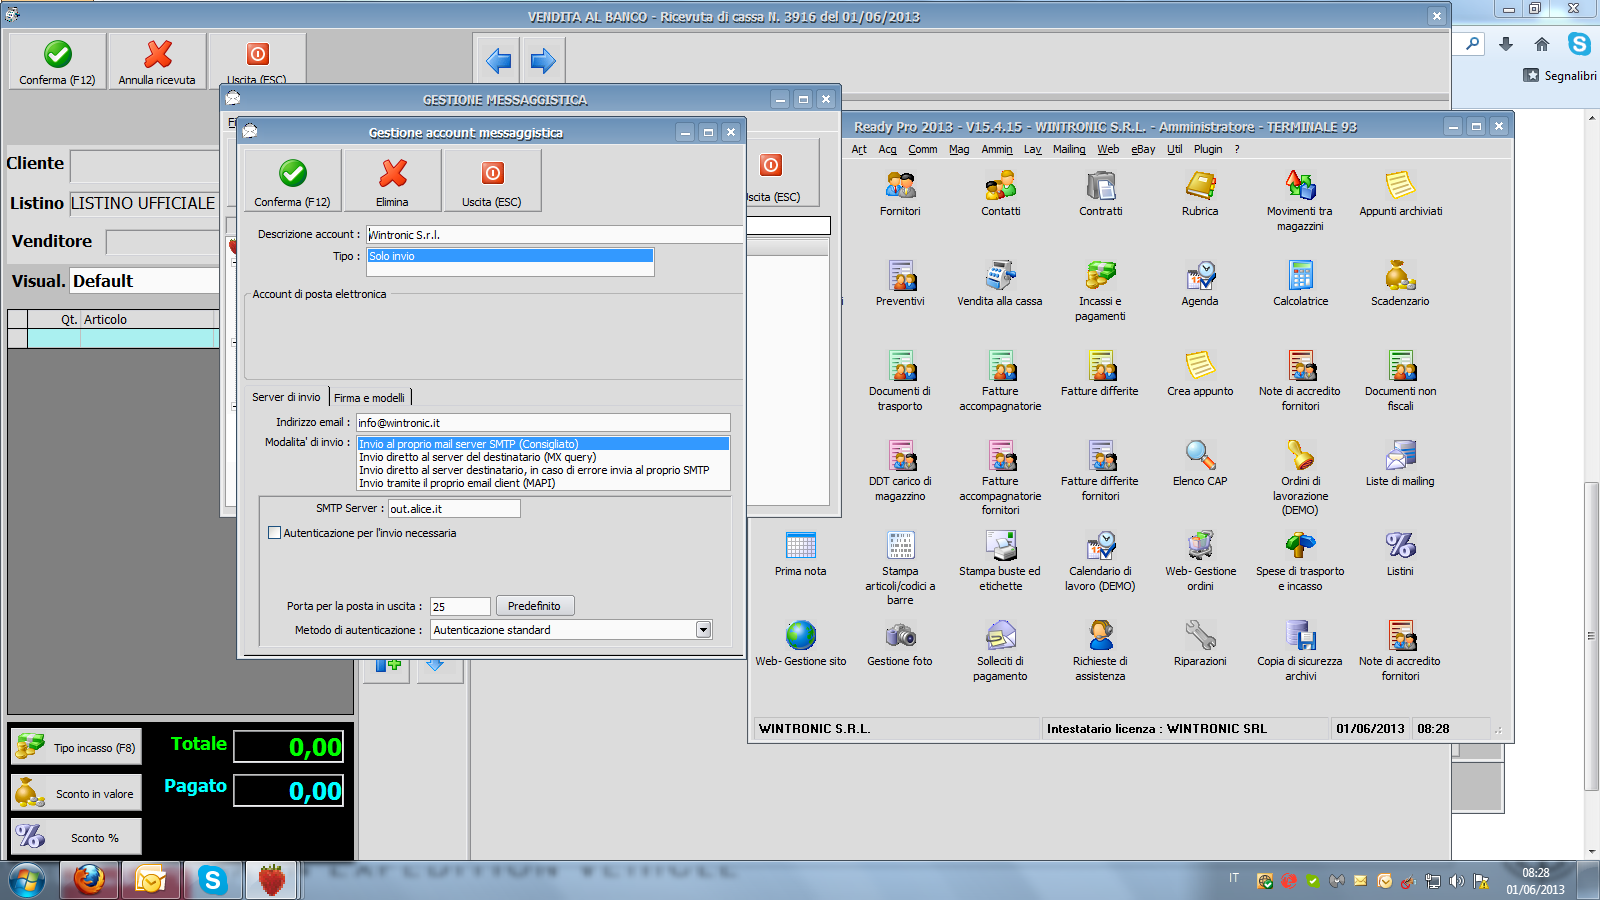Click the Porta per la posta in uscita field
This screenshot has width=1600, height=900.
pyautogui.click(x=460, y=607)
